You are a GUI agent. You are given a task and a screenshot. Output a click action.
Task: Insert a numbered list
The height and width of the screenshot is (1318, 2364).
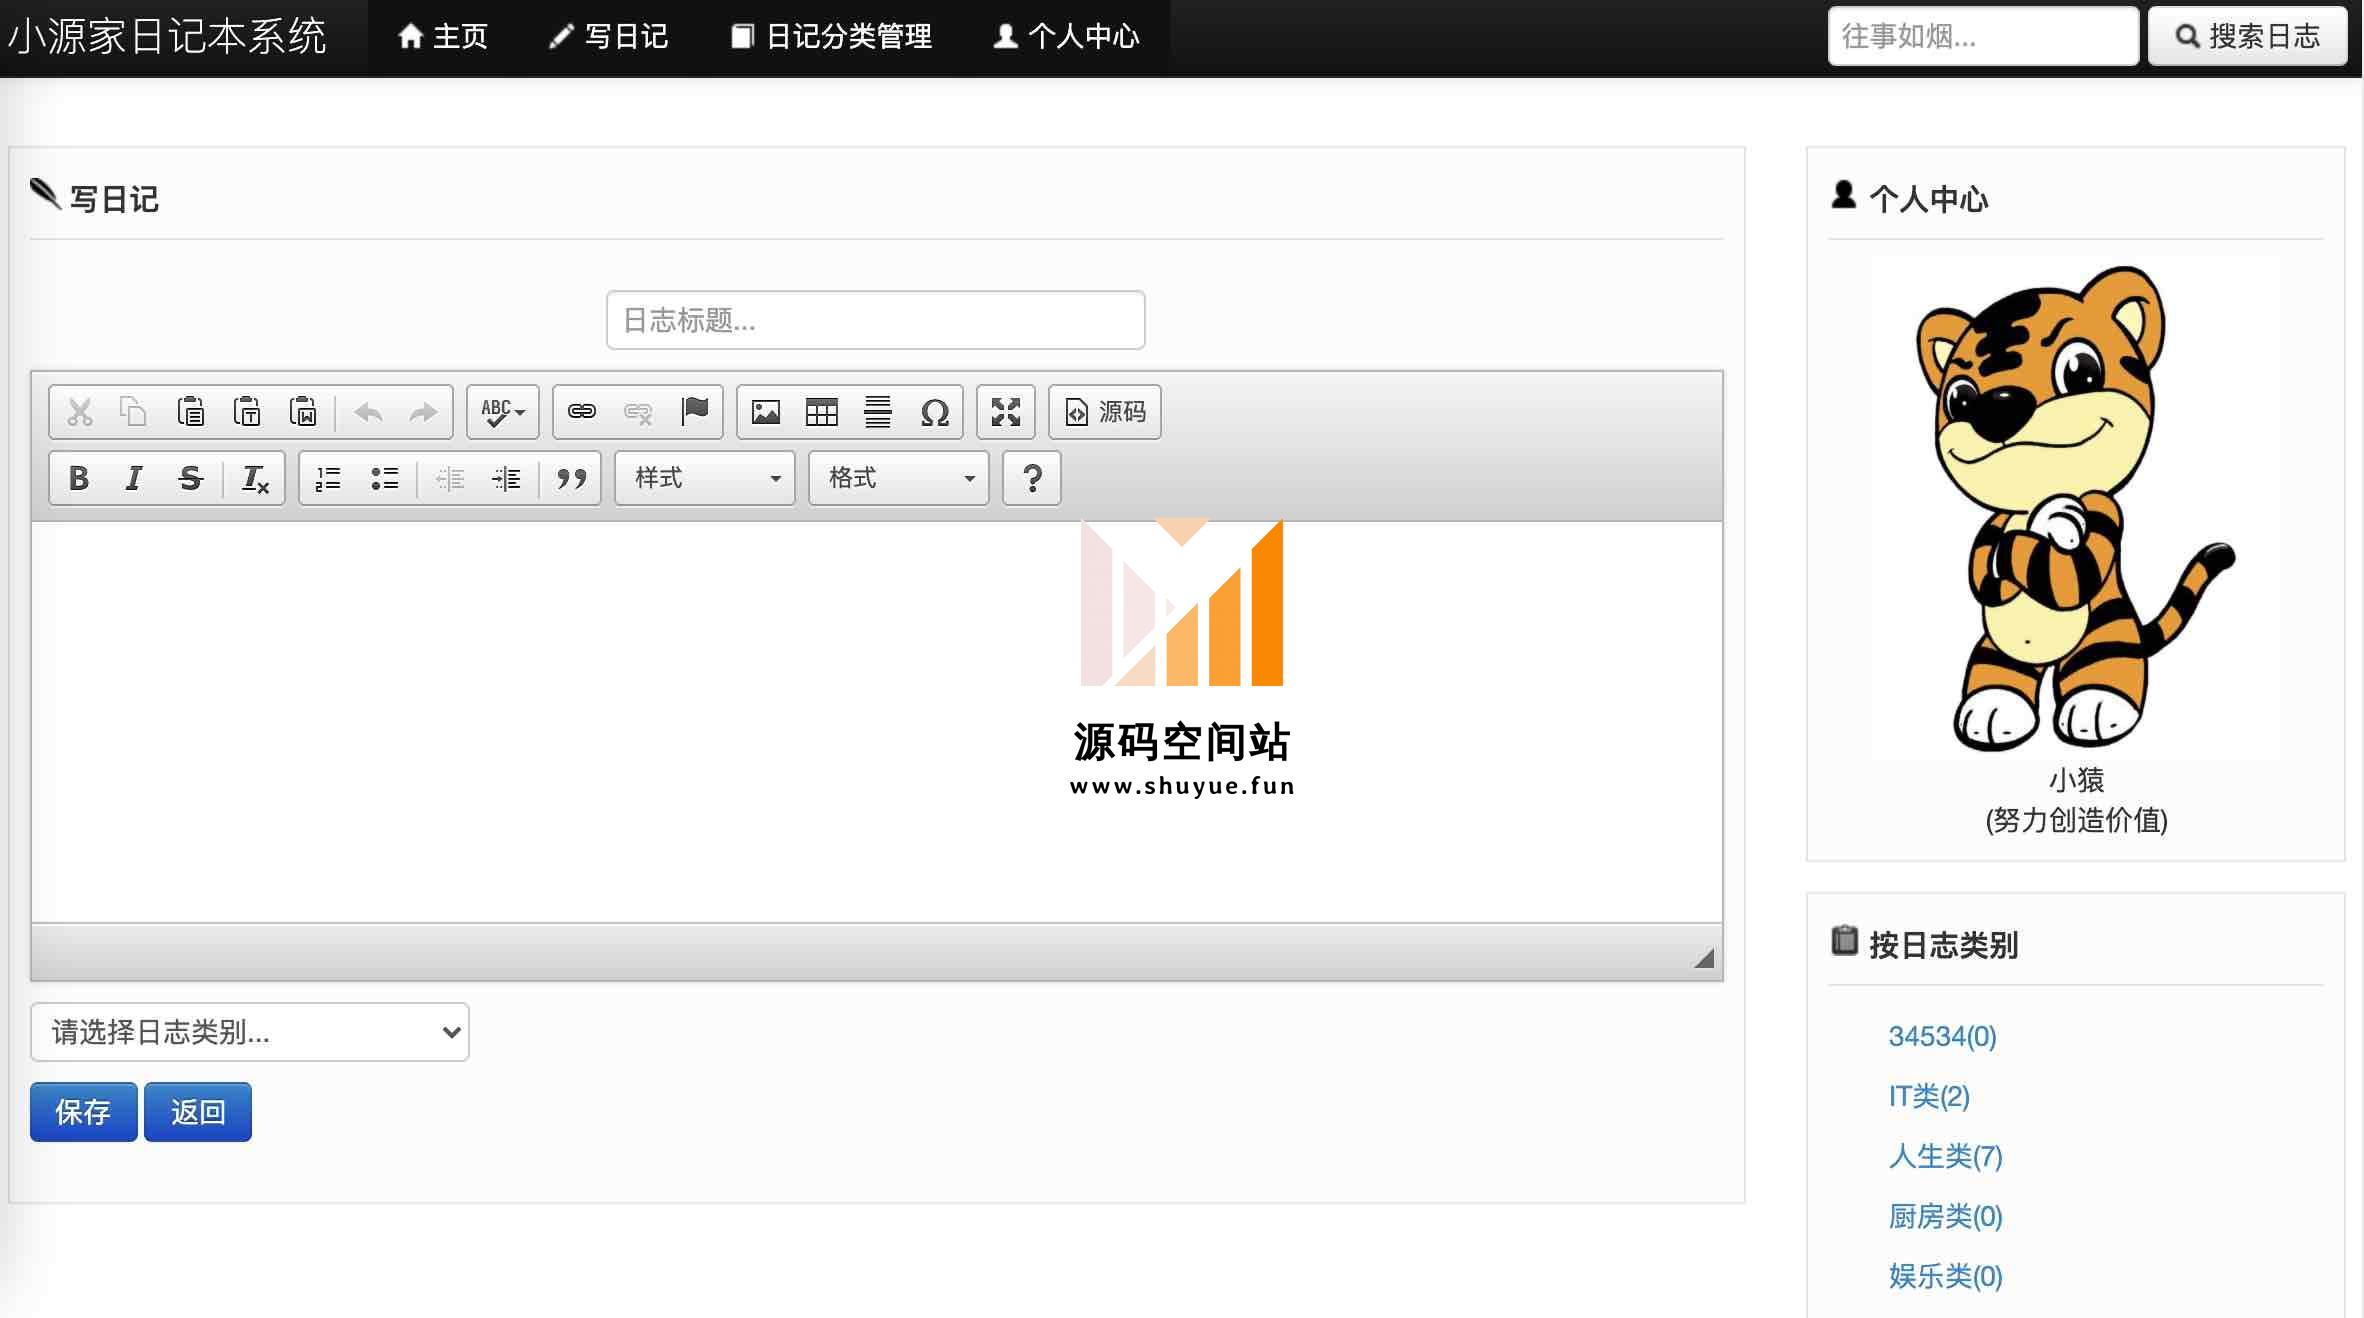pos(328,478)
